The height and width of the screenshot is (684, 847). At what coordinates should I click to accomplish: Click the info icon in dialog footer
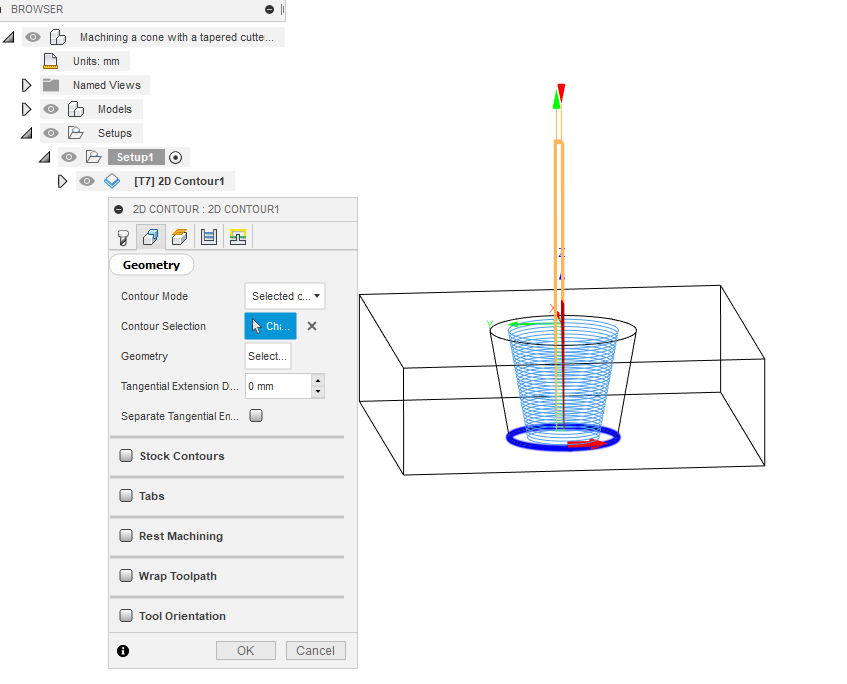[x=122, y=650]
